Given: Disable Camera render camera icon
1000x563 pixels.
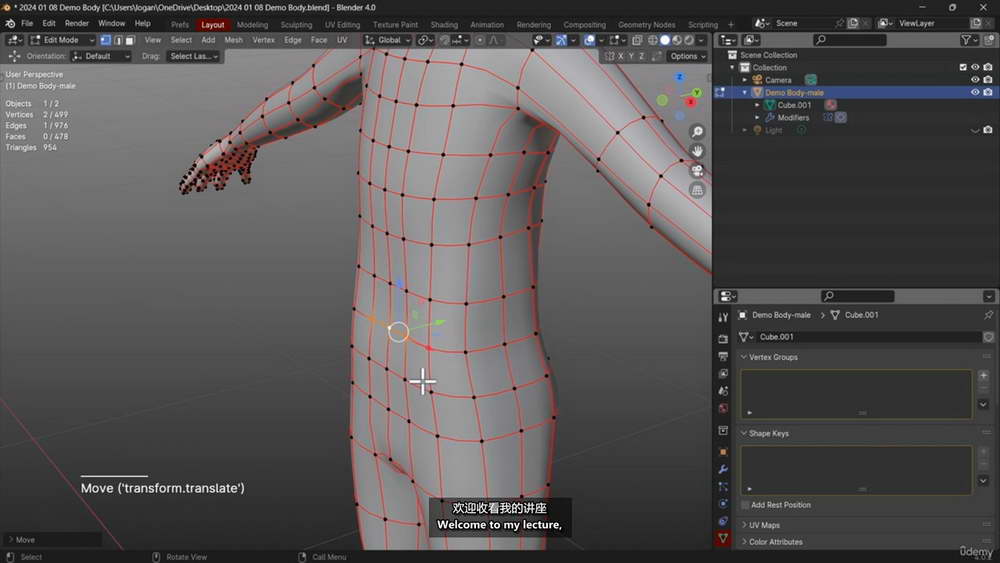Looking at the screenshot, I should coord(987,80).
